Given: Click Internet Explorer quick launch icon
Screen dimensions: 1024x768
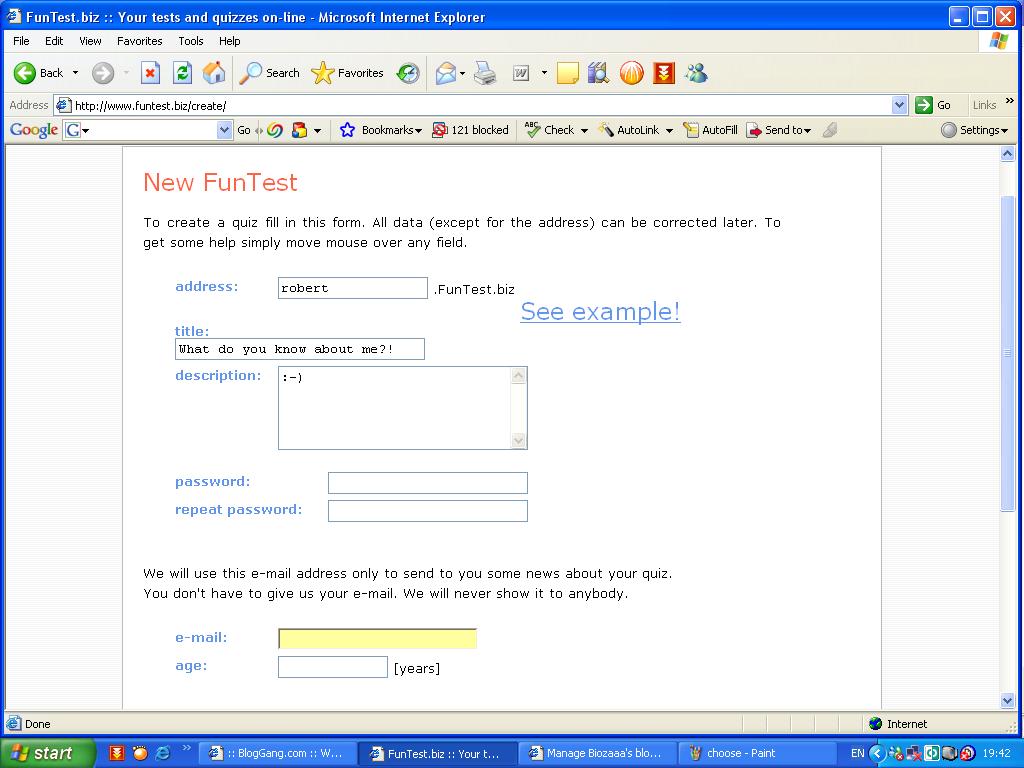Looking at the screenshot, I should coord(163,753).
